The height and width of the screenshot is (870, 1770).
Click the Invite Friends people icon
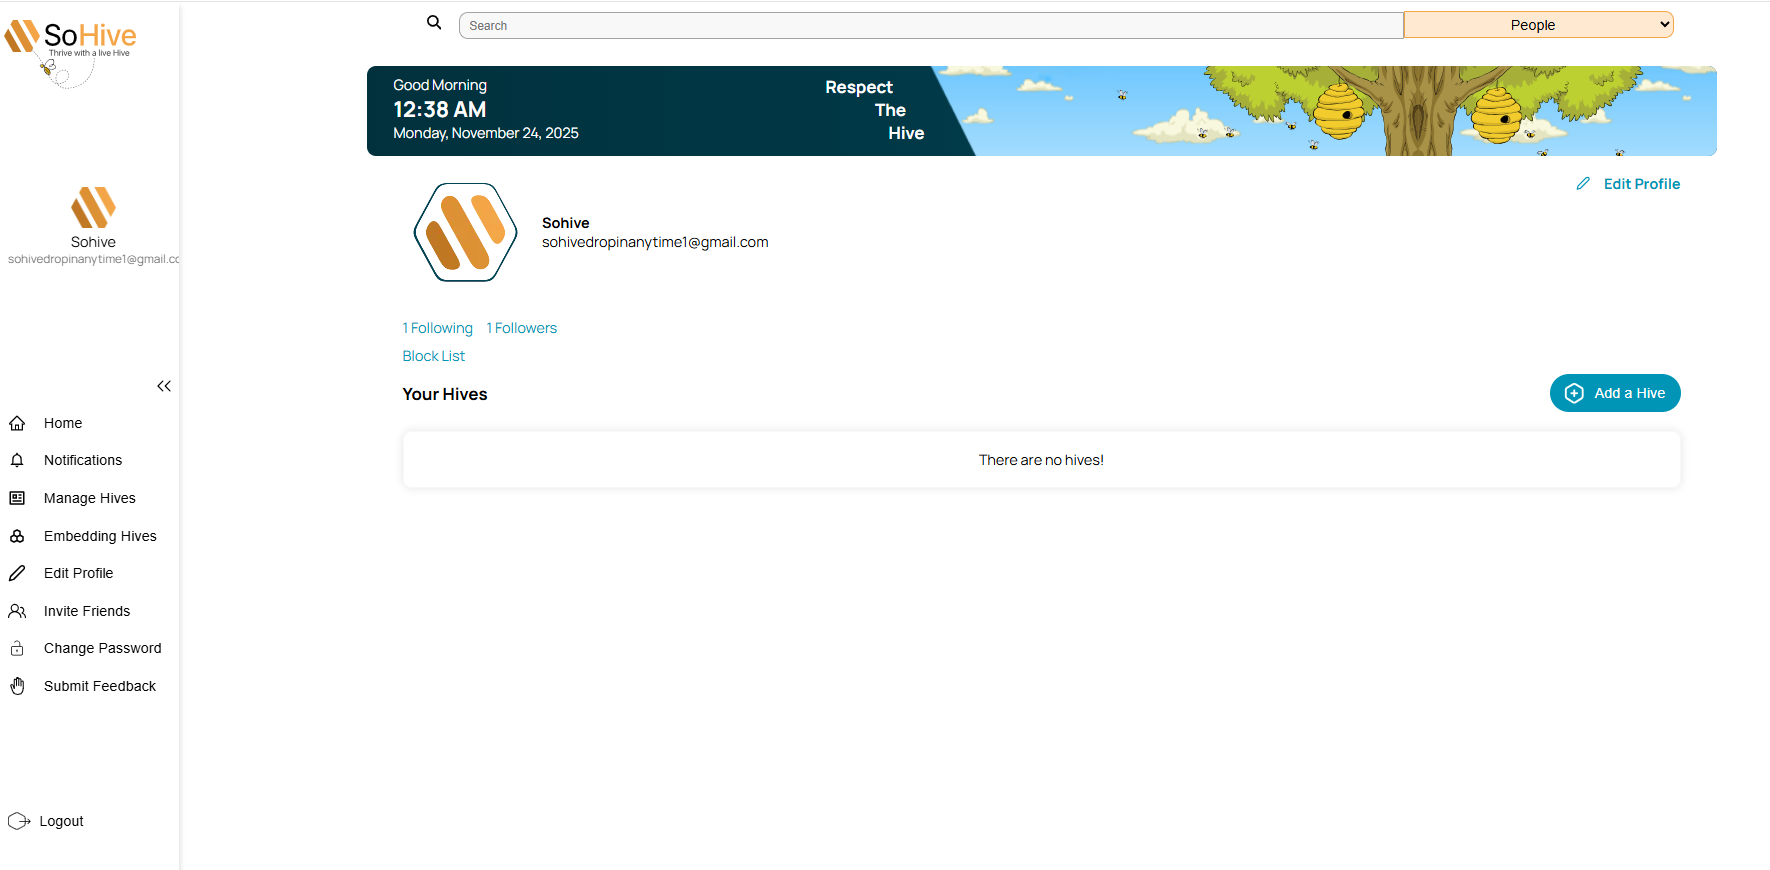[17, 611]
